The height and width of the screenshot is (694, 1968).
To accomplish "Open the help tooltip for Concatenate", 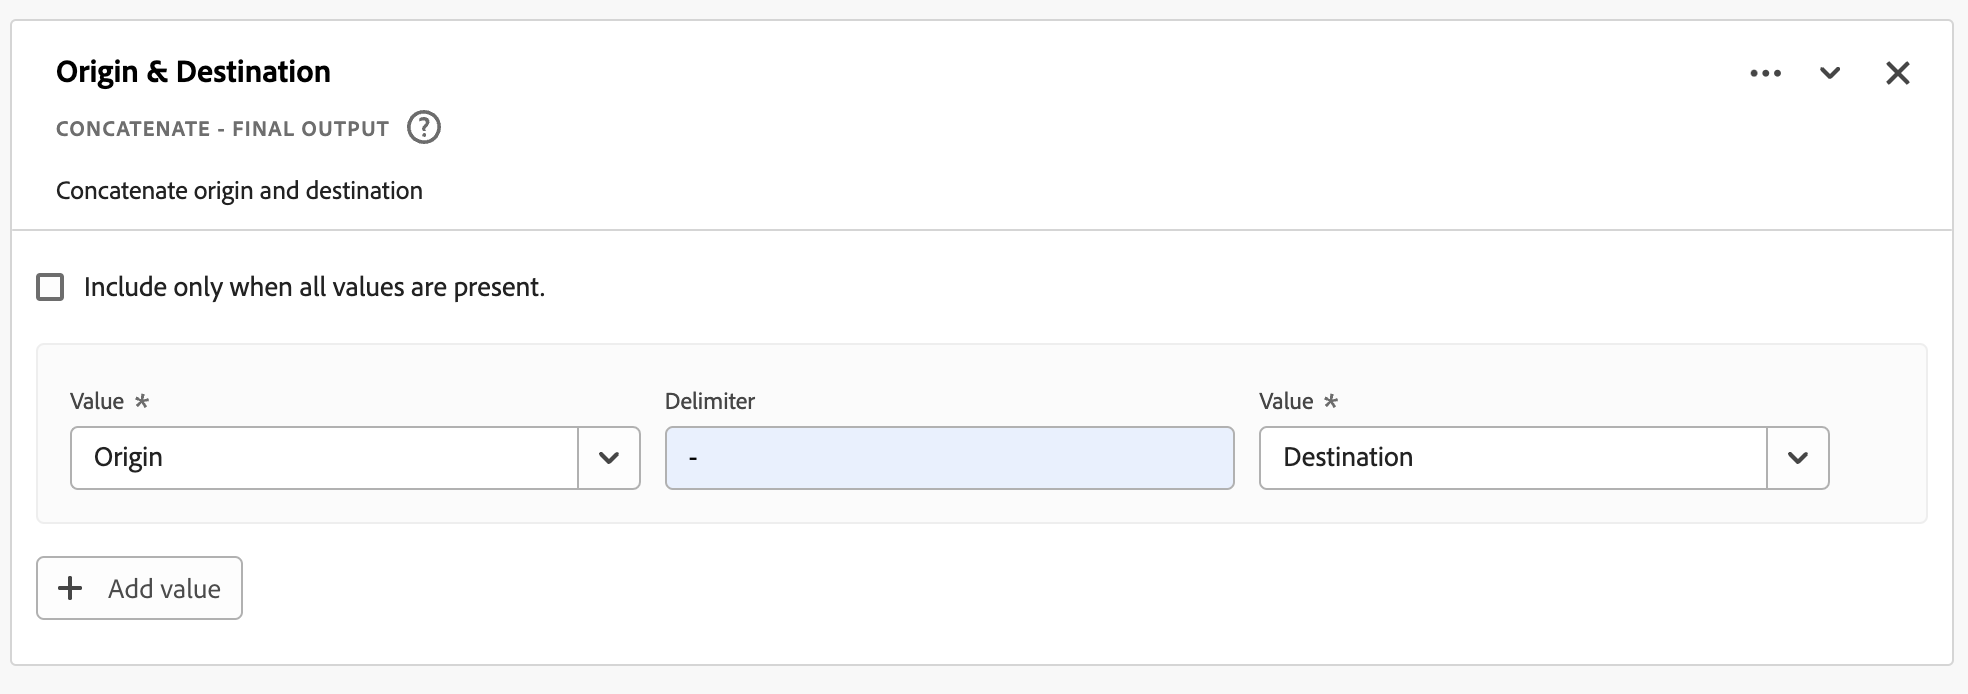I will (424, 128).
